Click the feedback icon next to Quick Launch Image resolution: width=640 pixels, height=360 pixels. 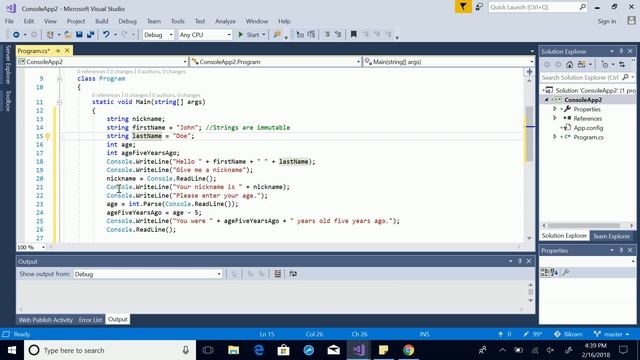click(479, 7)
